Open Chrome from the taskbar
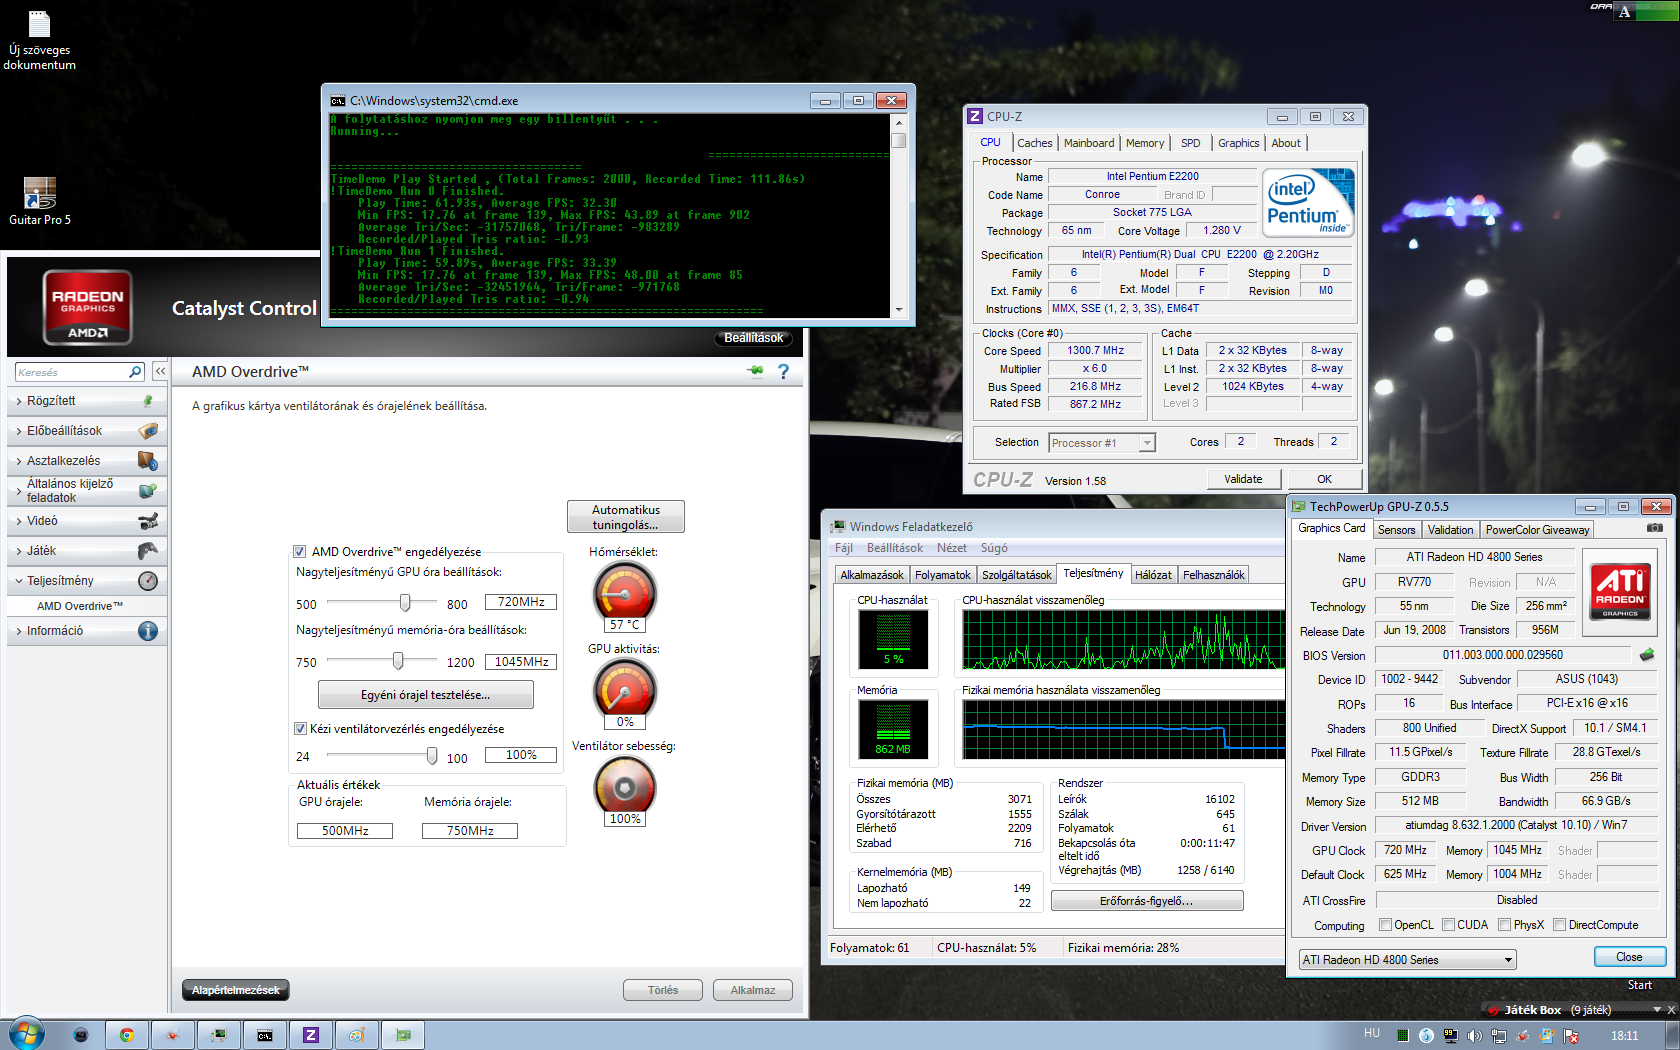1680x1050 pixels. click(127, 1035)
